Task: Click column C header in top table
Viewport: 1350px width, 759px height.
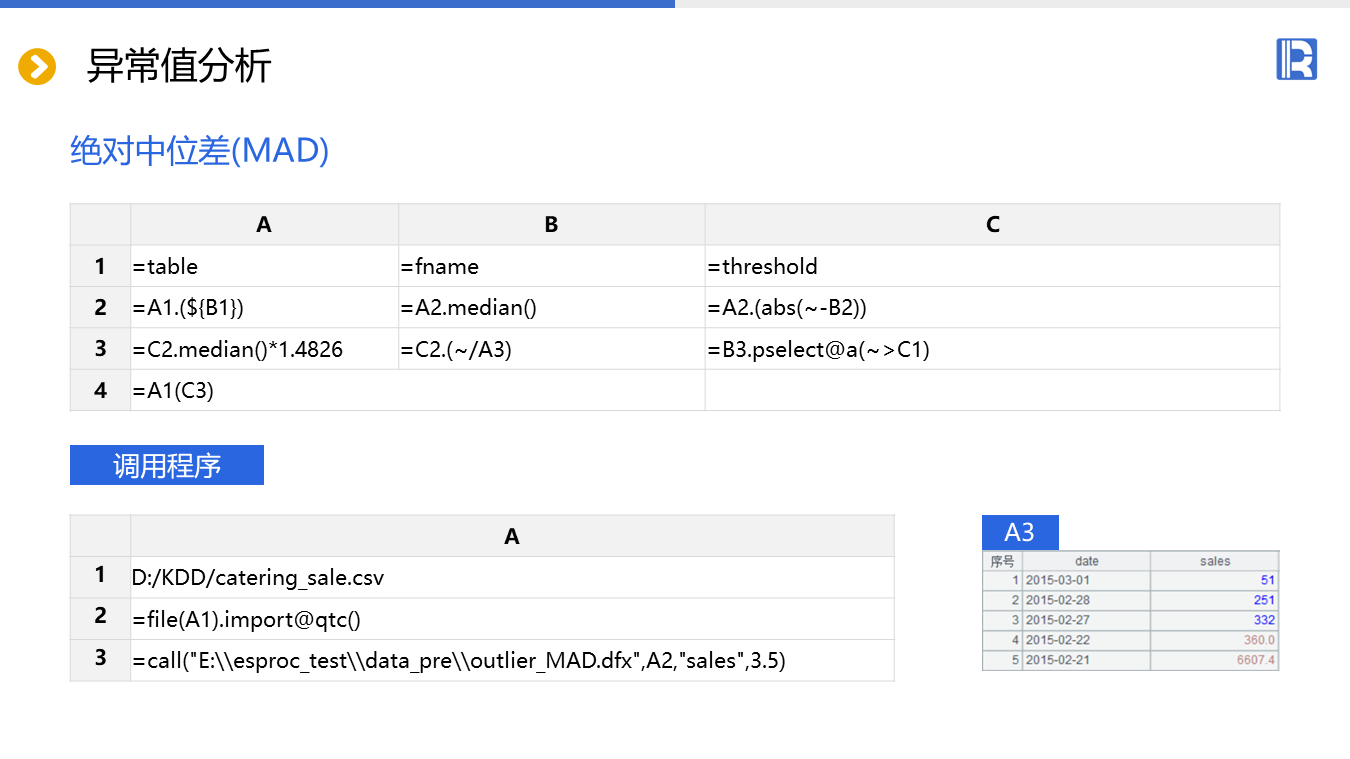Action: click(x=991, y=225)
